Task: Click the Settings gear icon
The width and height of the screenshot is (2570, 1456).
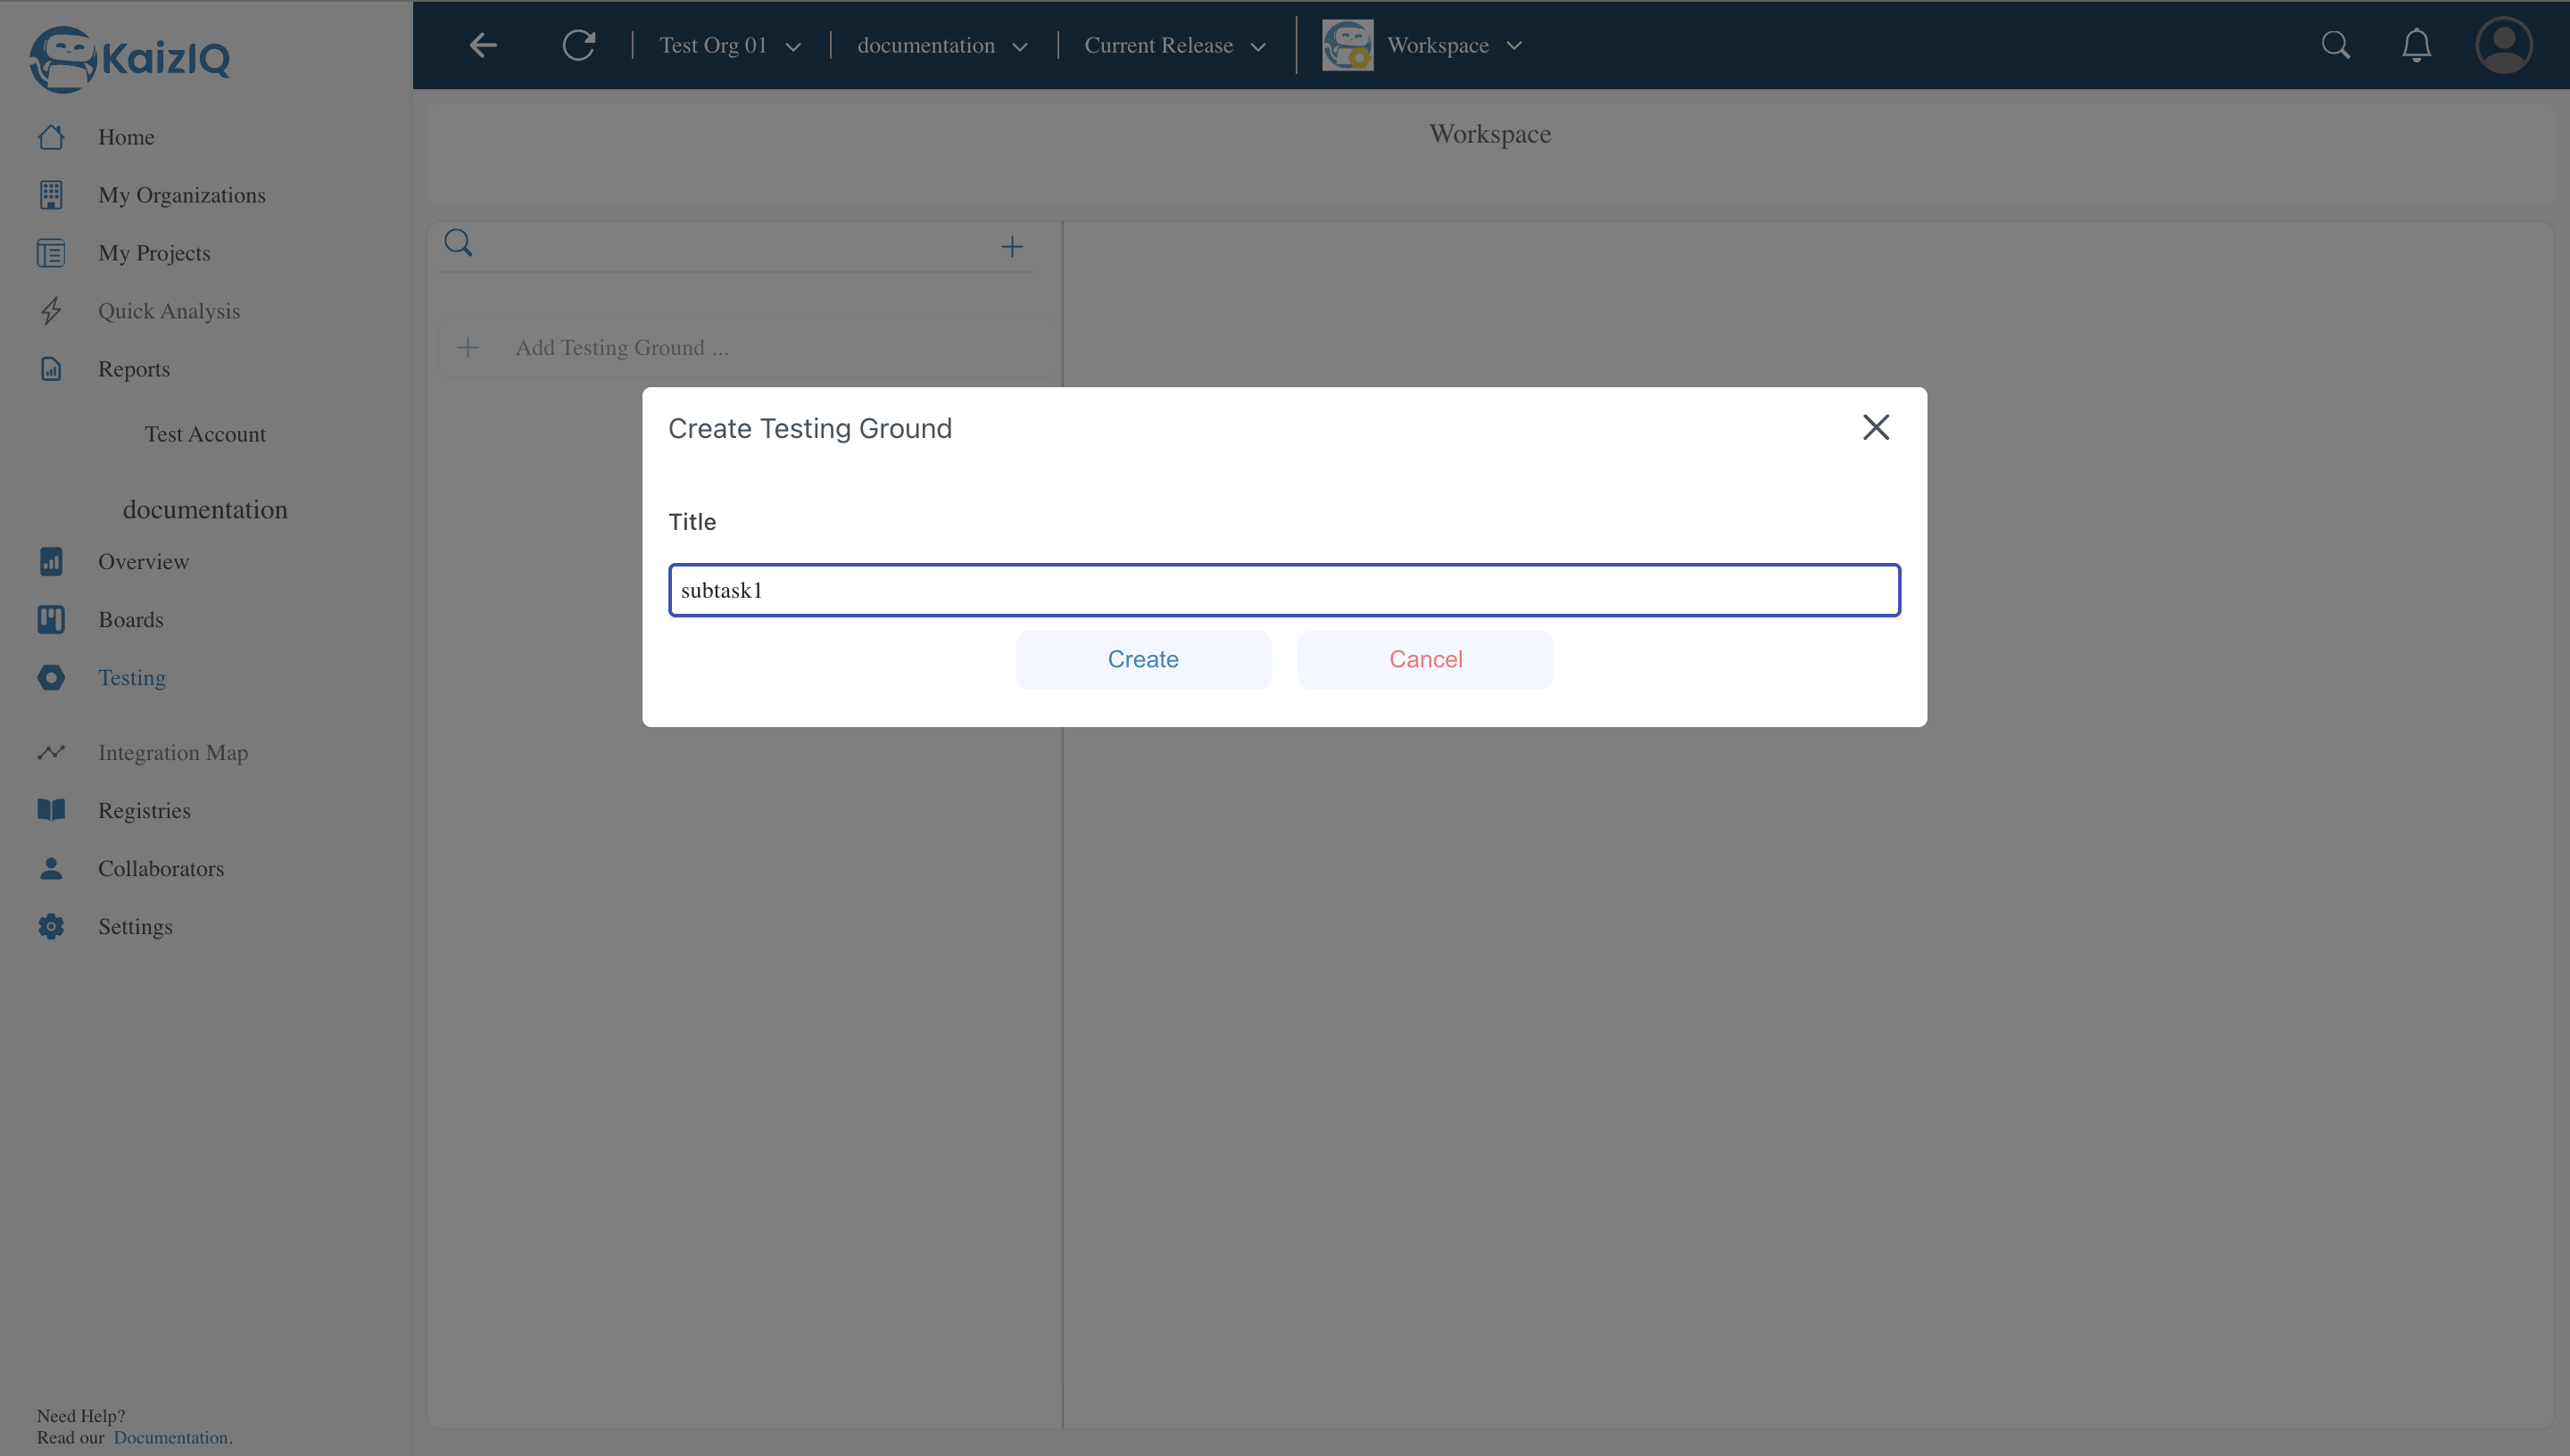Action: (x=51, y=927)
